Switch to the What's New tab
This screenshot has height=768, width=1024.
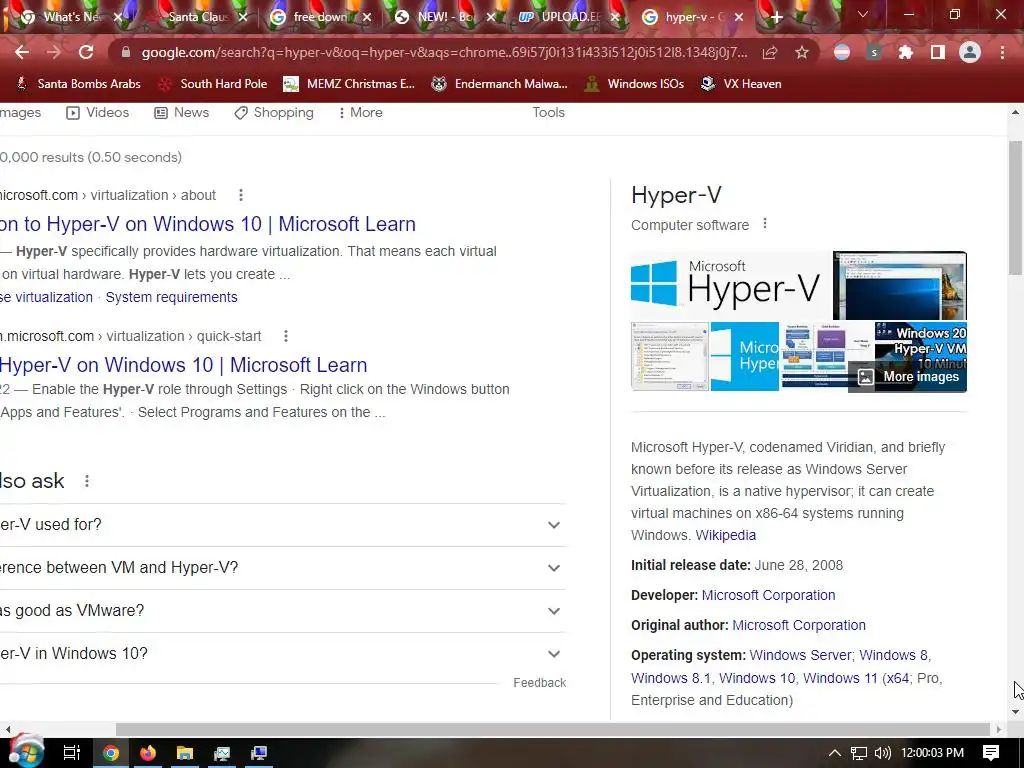(x=69, y=17)
